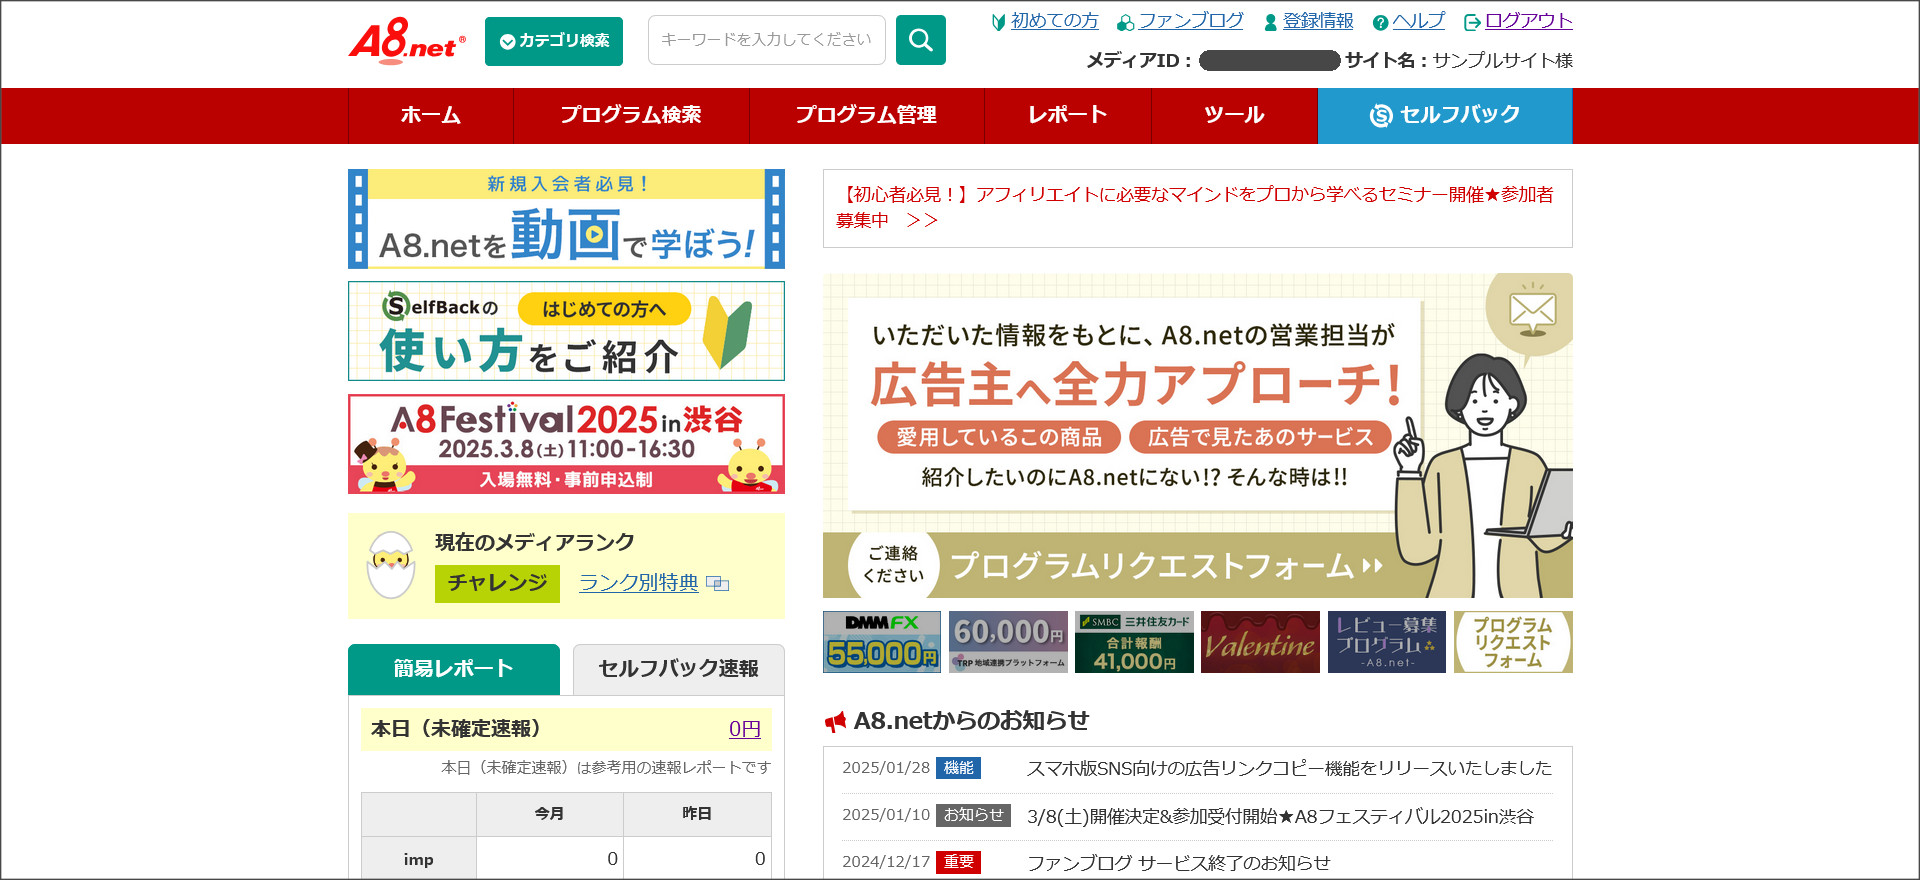Click the 重要 news tag
Image resolution: width=1920 pixels, height=880 pixels.
(x=958, y=862)
